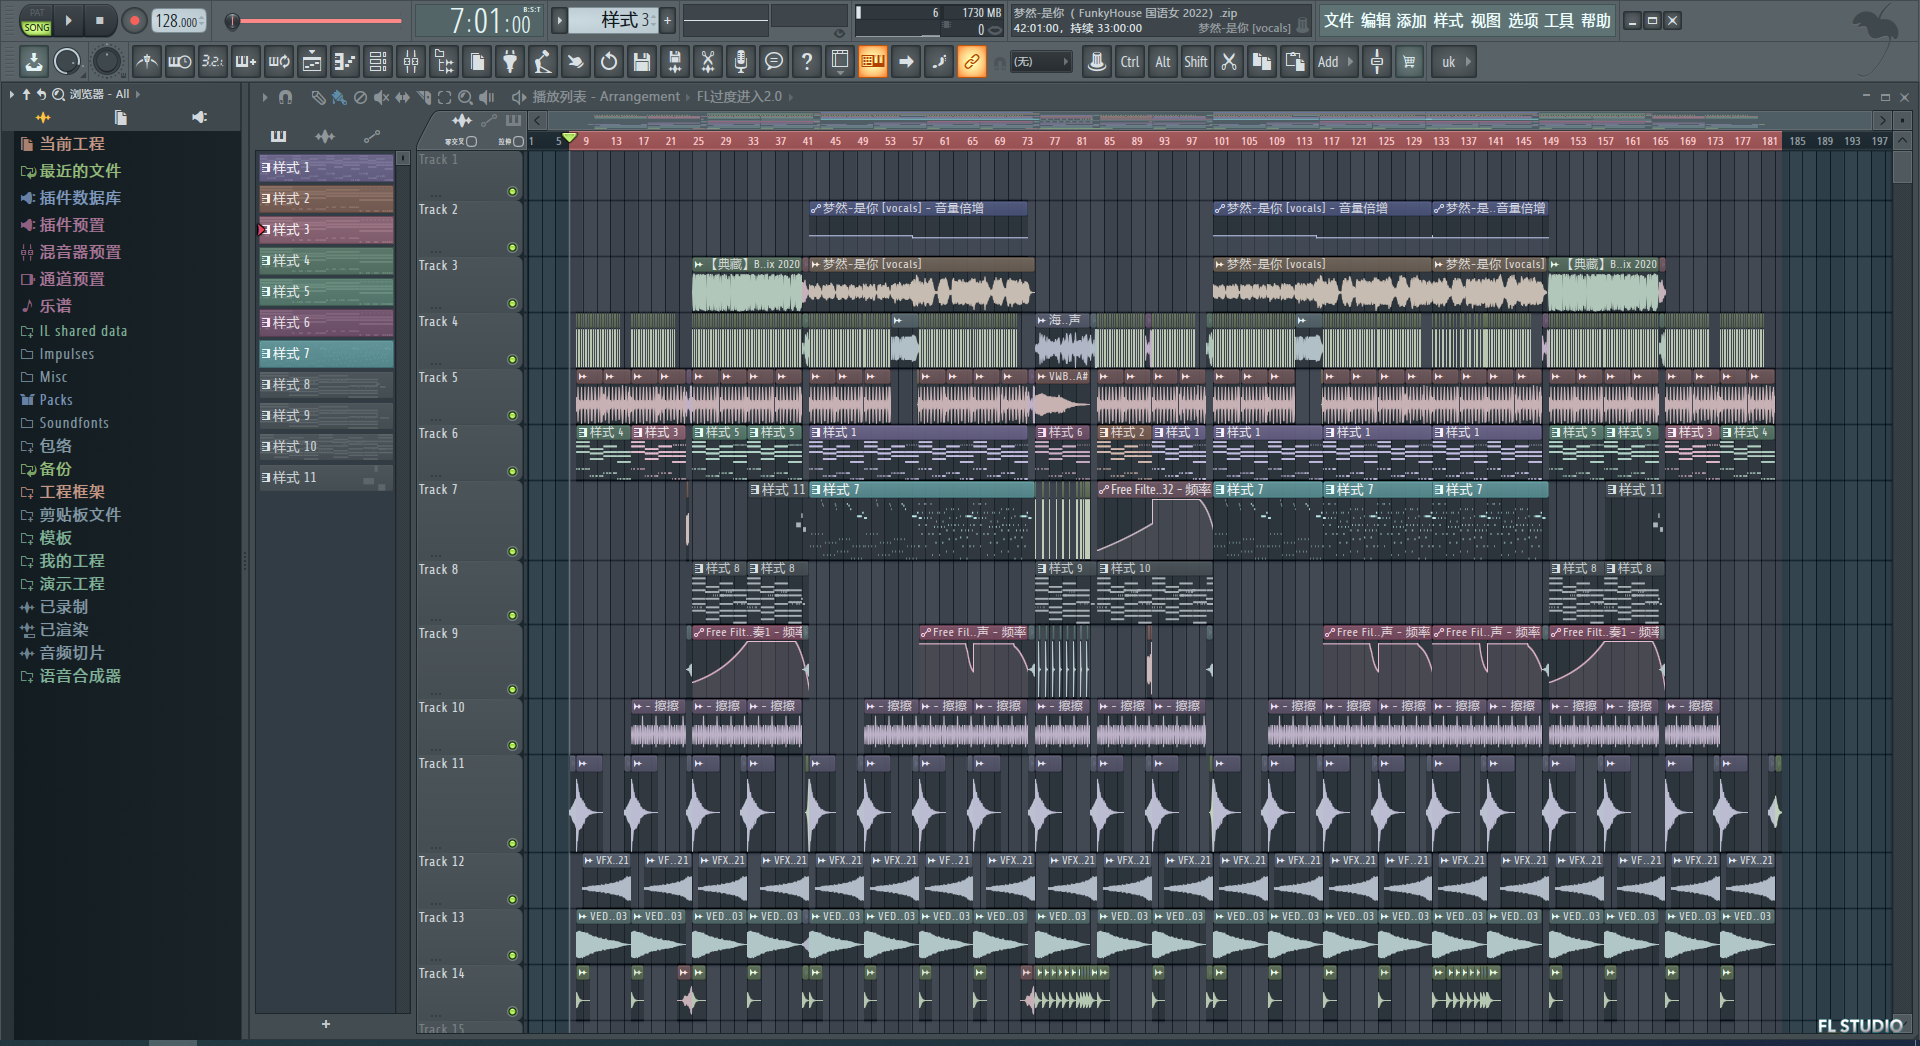Screen dimensions: 1920x1046
Task: Toggle the 3-2-1 recording countdown
Action: click(x=213, y=62)
